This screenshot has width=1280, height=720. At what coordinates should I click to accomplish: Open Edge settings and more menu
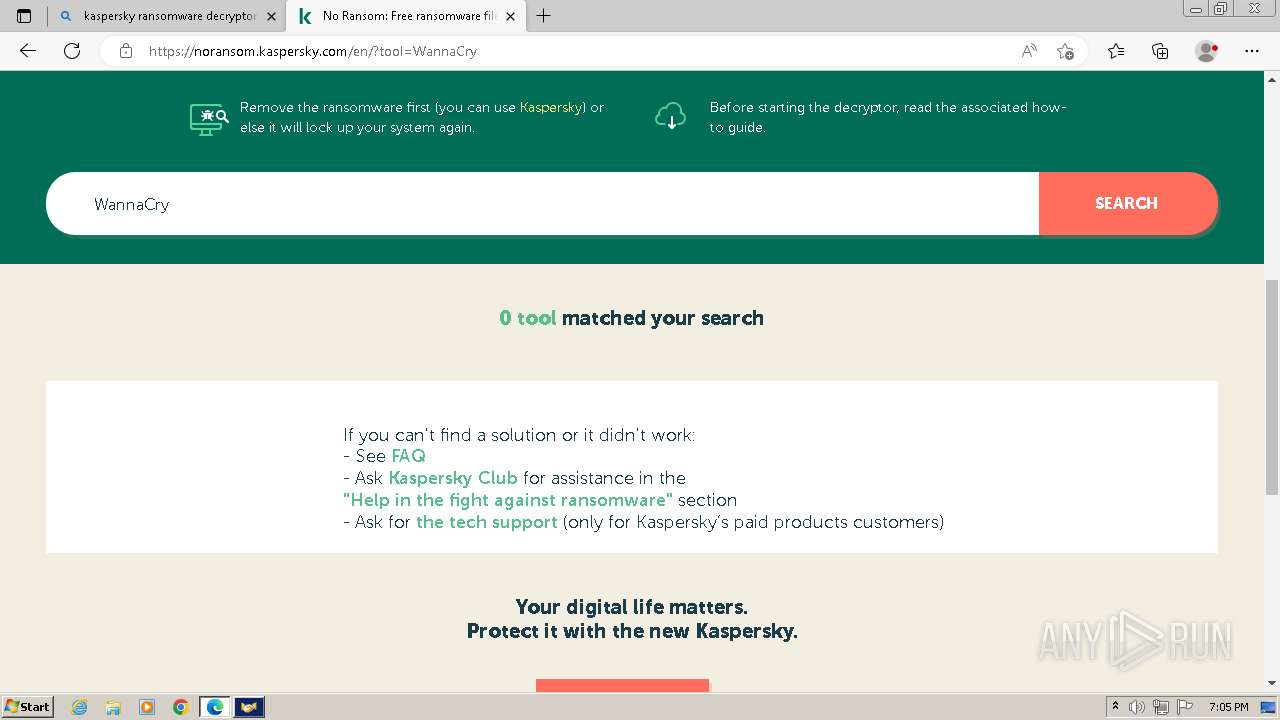[1252, 51]
